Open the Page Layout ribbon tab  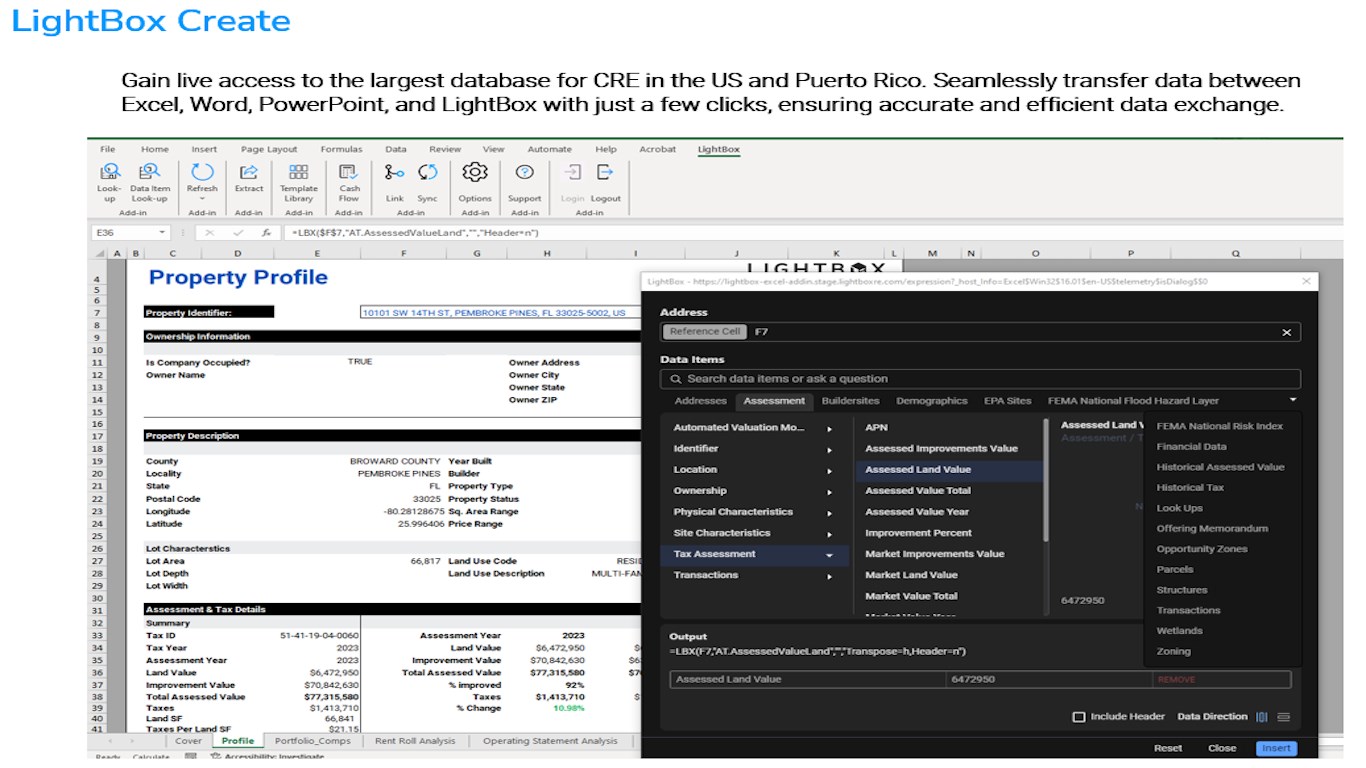[x=269, y=149]
